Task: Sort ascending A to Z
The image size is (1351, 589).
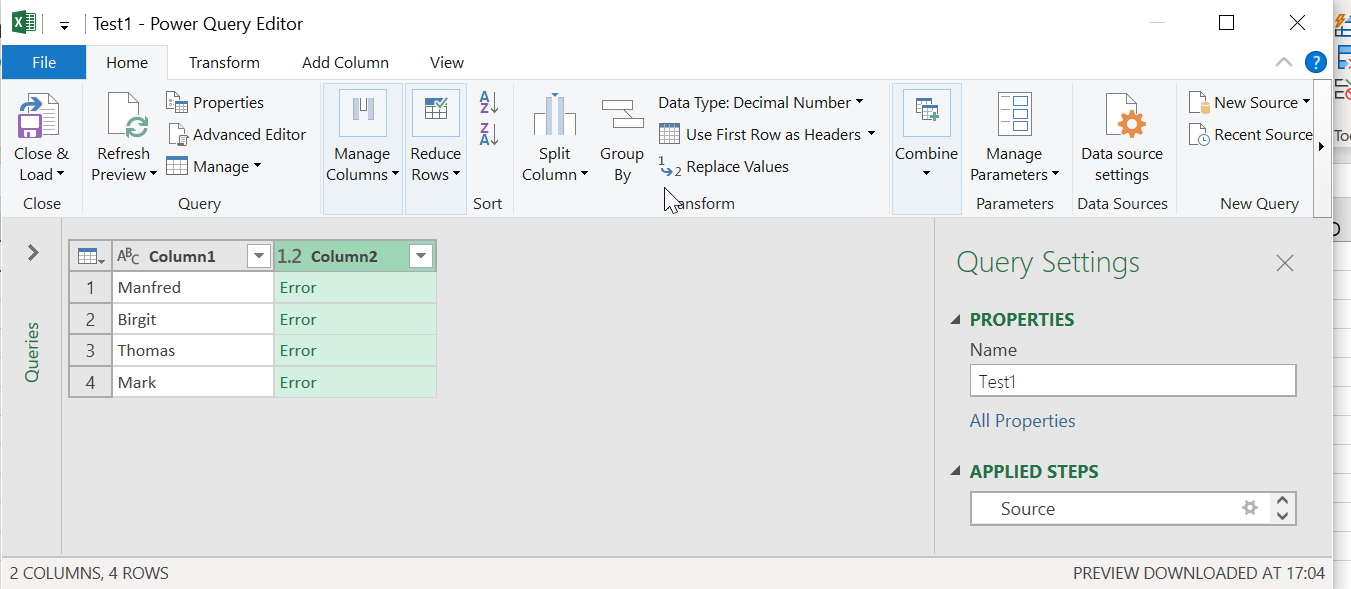Action: tap(489, 102)
